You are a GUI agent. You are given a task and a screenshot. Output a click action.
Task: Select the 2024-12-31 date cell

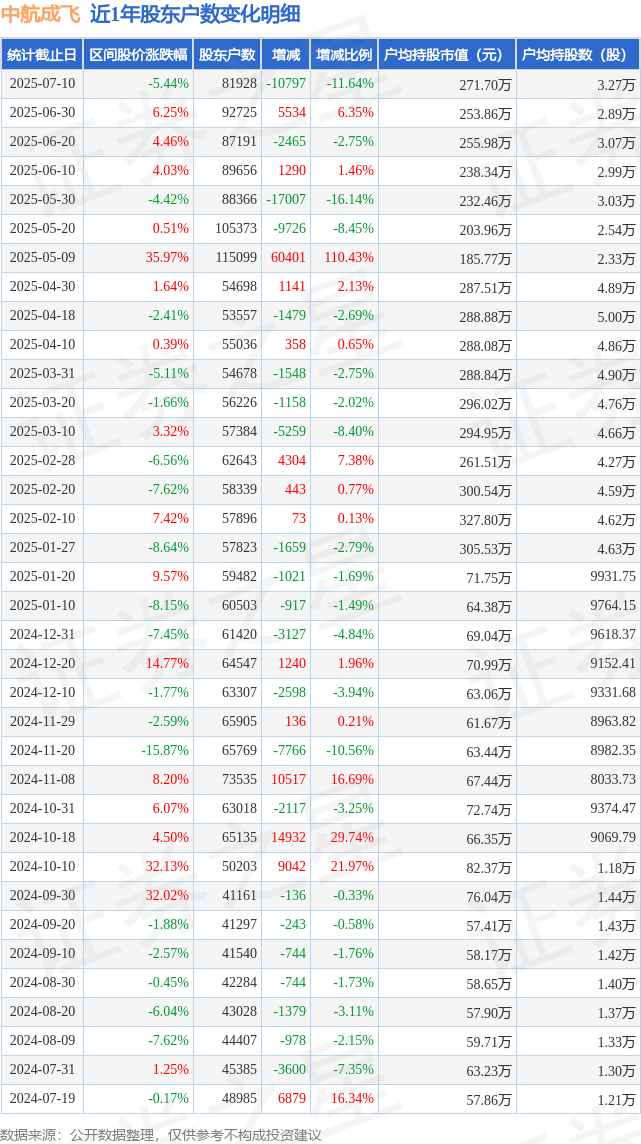(42, 635)
